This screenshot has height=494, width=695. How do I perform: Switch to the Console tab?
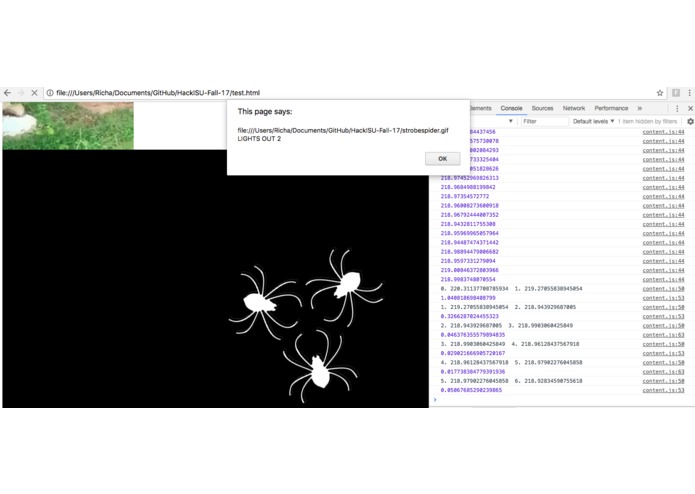[511, 108]
